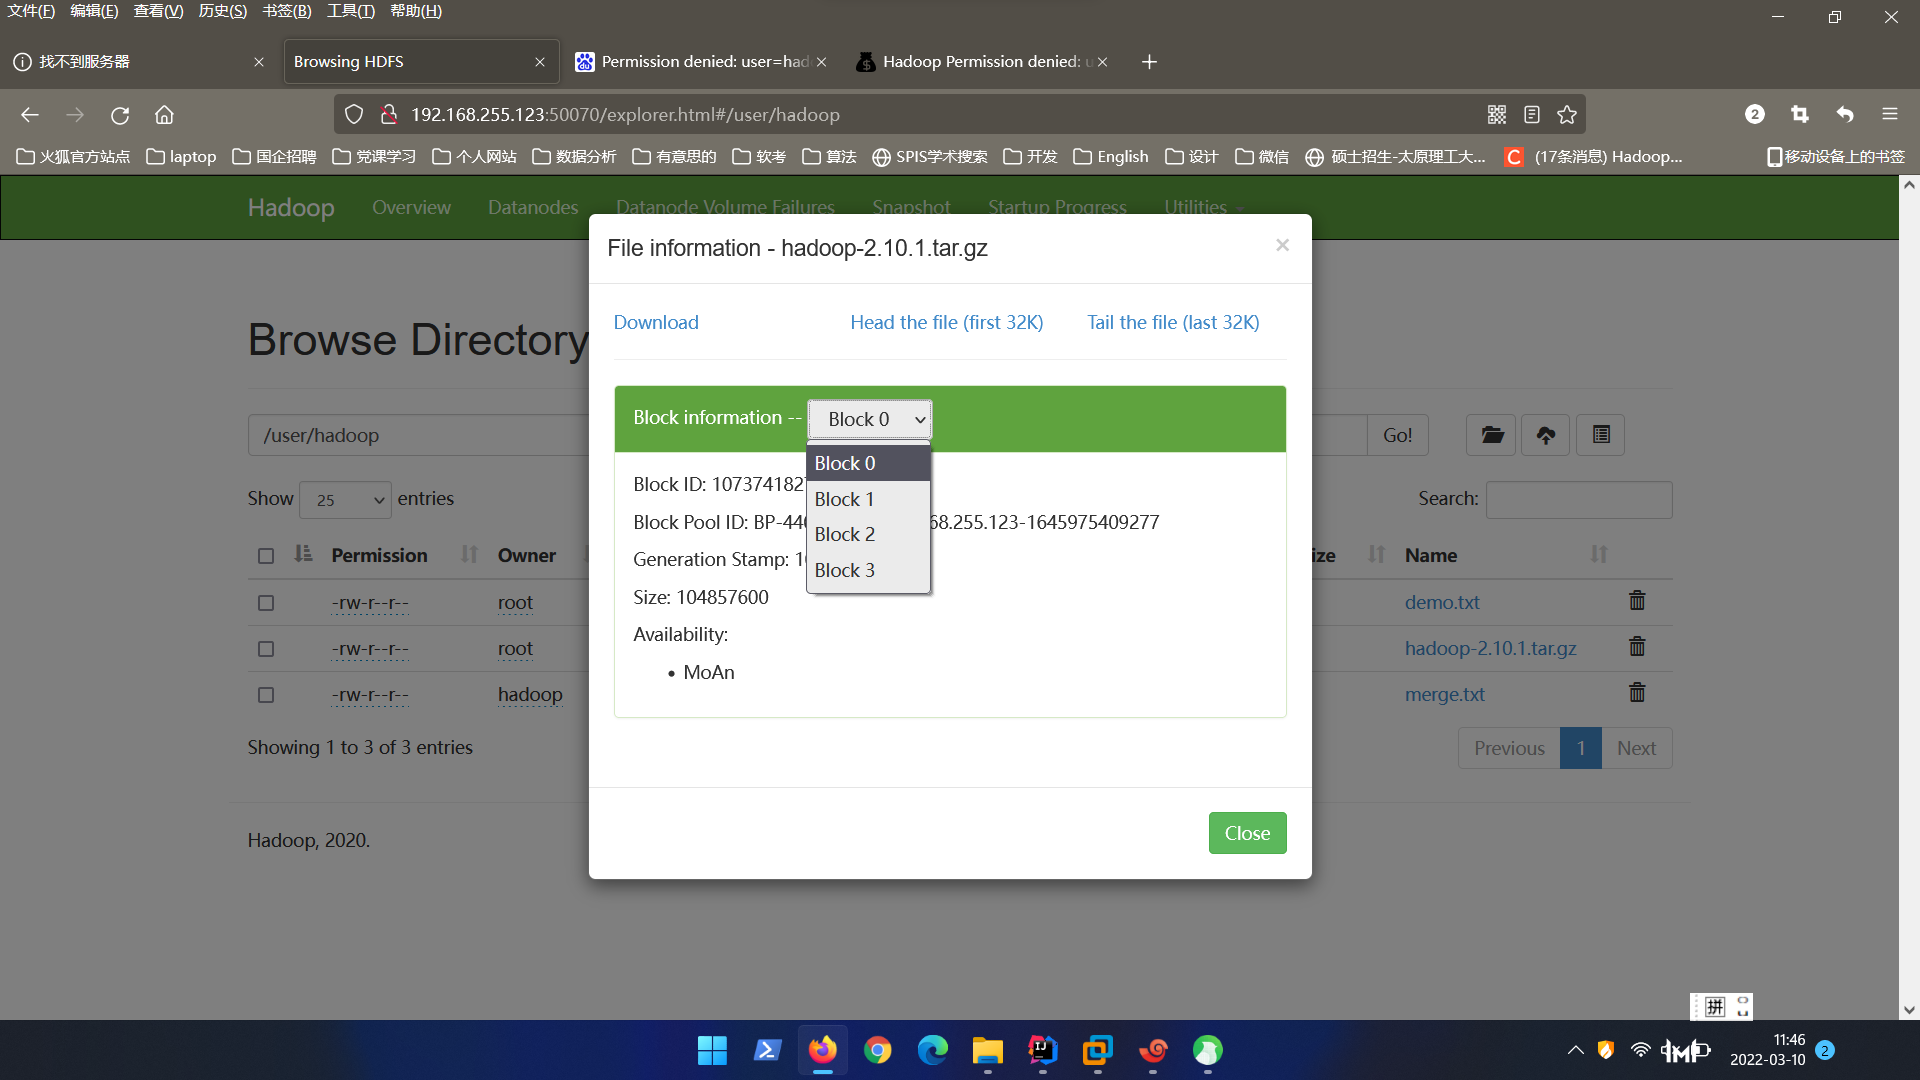1920x1080 pixels.
Task: Tick the merge.txt row checkbox
Action: 266,695
